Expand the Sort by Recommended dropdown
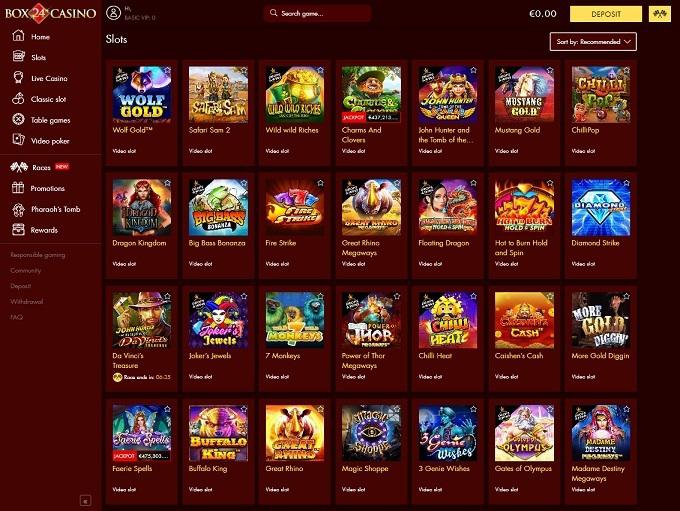This screenshot has height=511, width=680. 593,42
